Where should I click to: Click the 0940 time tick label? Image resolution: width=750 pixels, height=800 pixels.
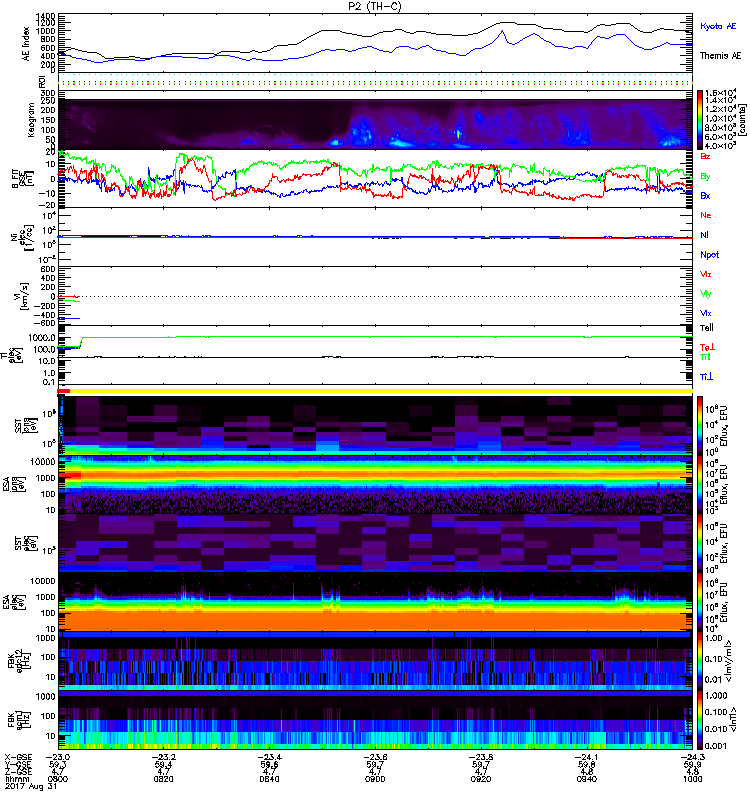point(587,779)
